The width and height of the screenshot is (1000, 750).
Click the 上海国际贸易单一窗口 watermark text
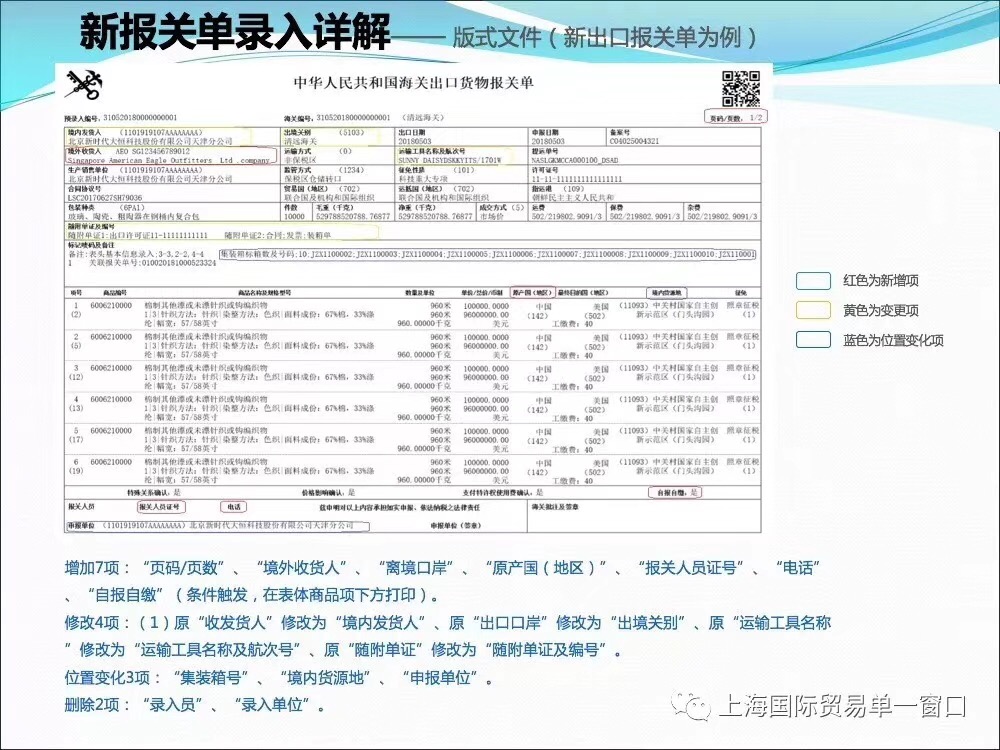coord(842,707)
